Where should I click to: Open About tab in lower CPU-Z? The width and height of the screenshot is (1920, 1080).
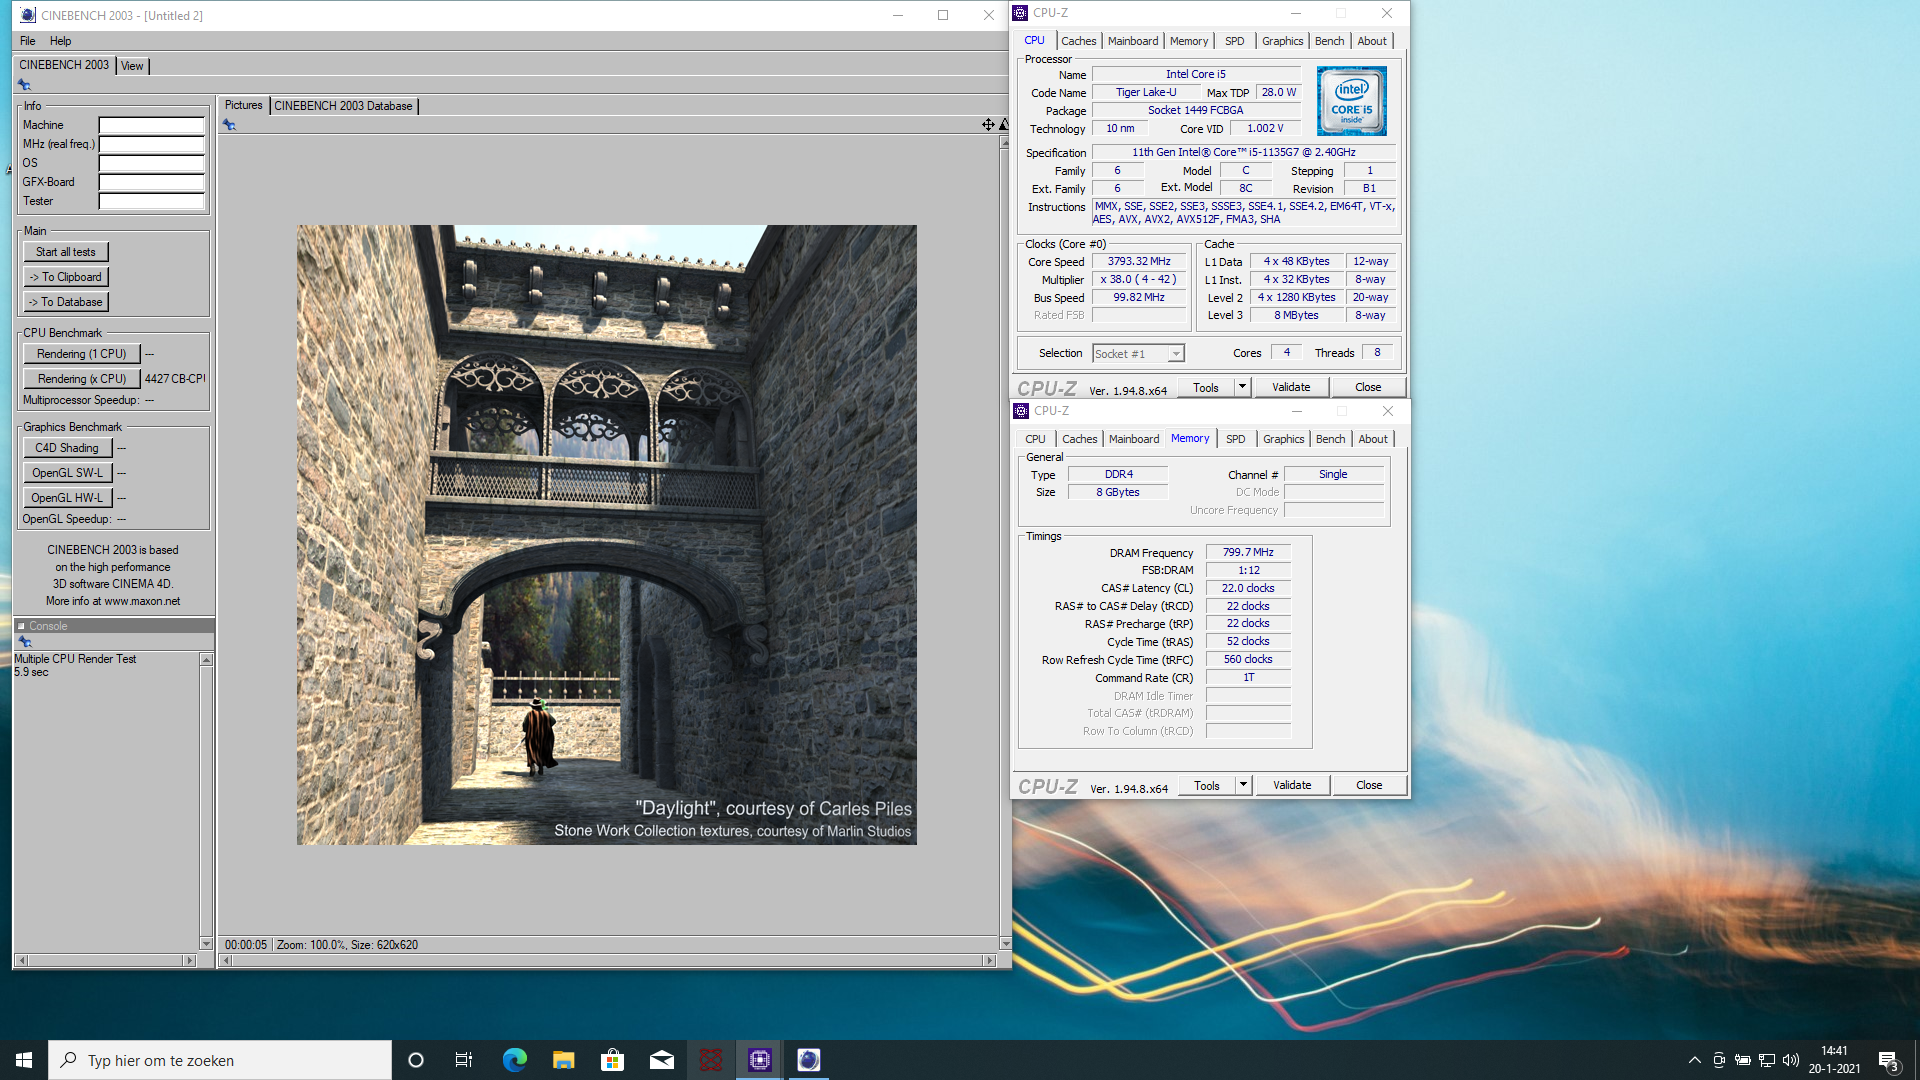1373,439
